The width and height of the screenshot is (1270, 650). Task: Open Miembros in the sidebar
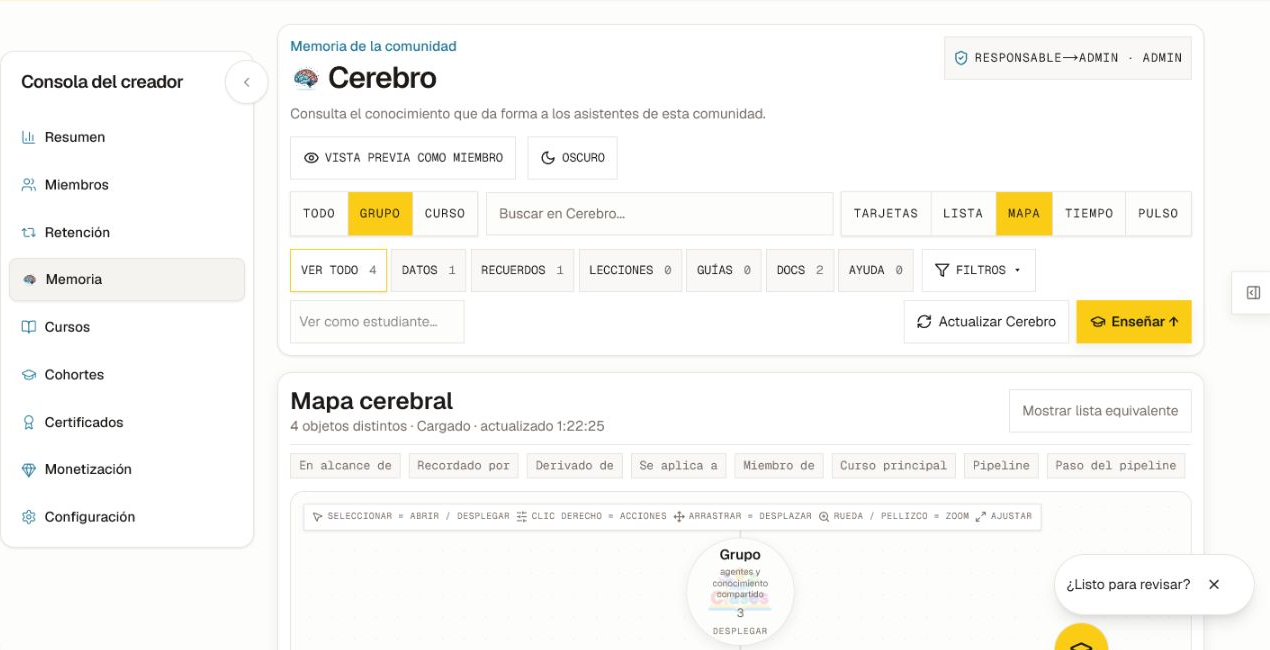click(x=127, y=185)
